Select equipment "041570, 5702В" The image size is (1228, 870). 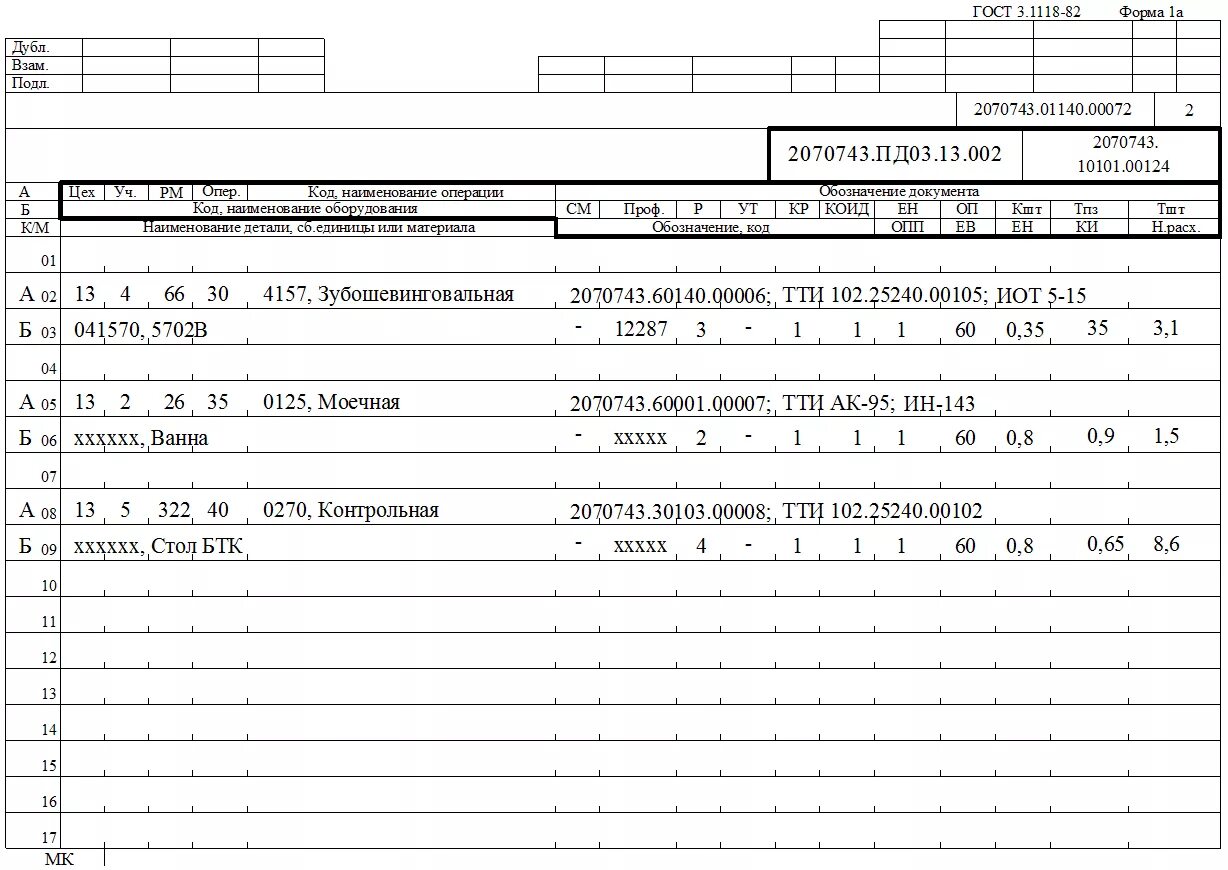(140, 330)
